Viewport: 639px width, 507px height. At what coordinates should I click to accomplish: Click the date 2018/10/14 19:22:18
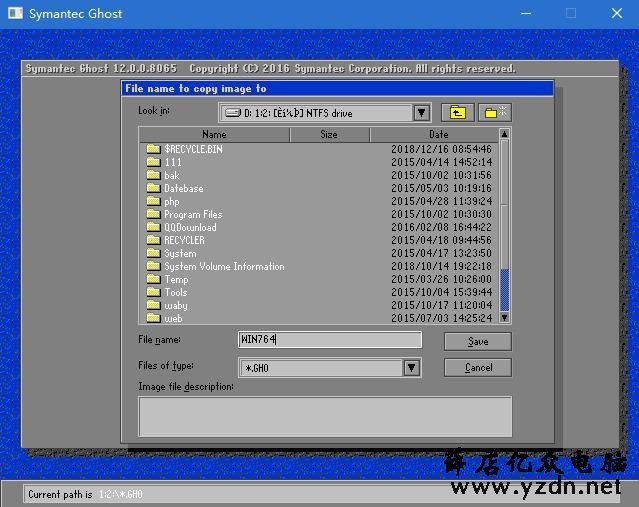(x=441, y=267)
